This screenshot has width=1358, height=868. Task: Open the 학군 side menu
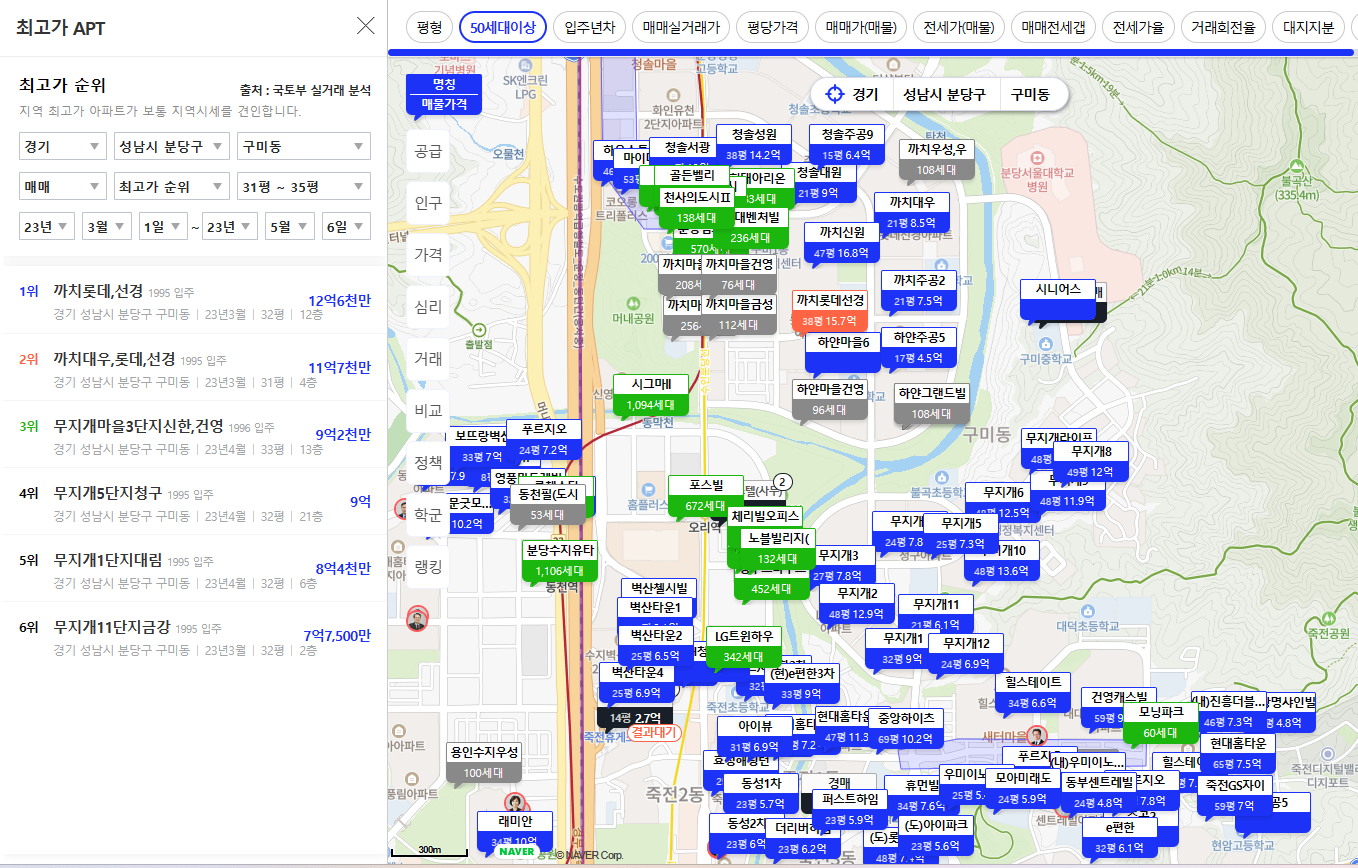(x=428, y=515)
